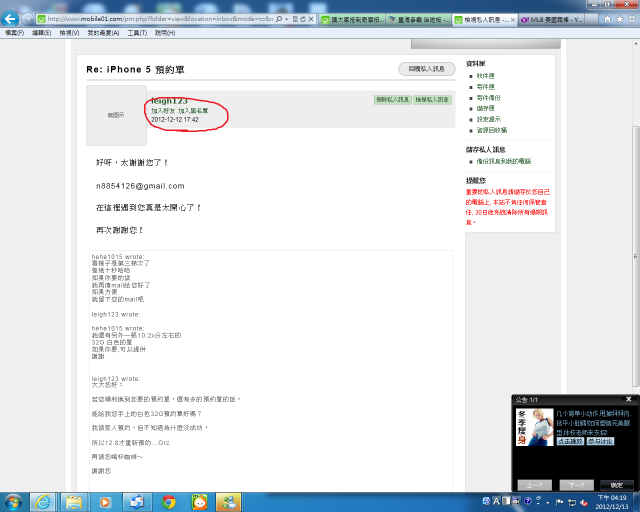The image size is (640, 512).
Task: Open the 我的最愛(A) menu
Action: tap(103, 33)
